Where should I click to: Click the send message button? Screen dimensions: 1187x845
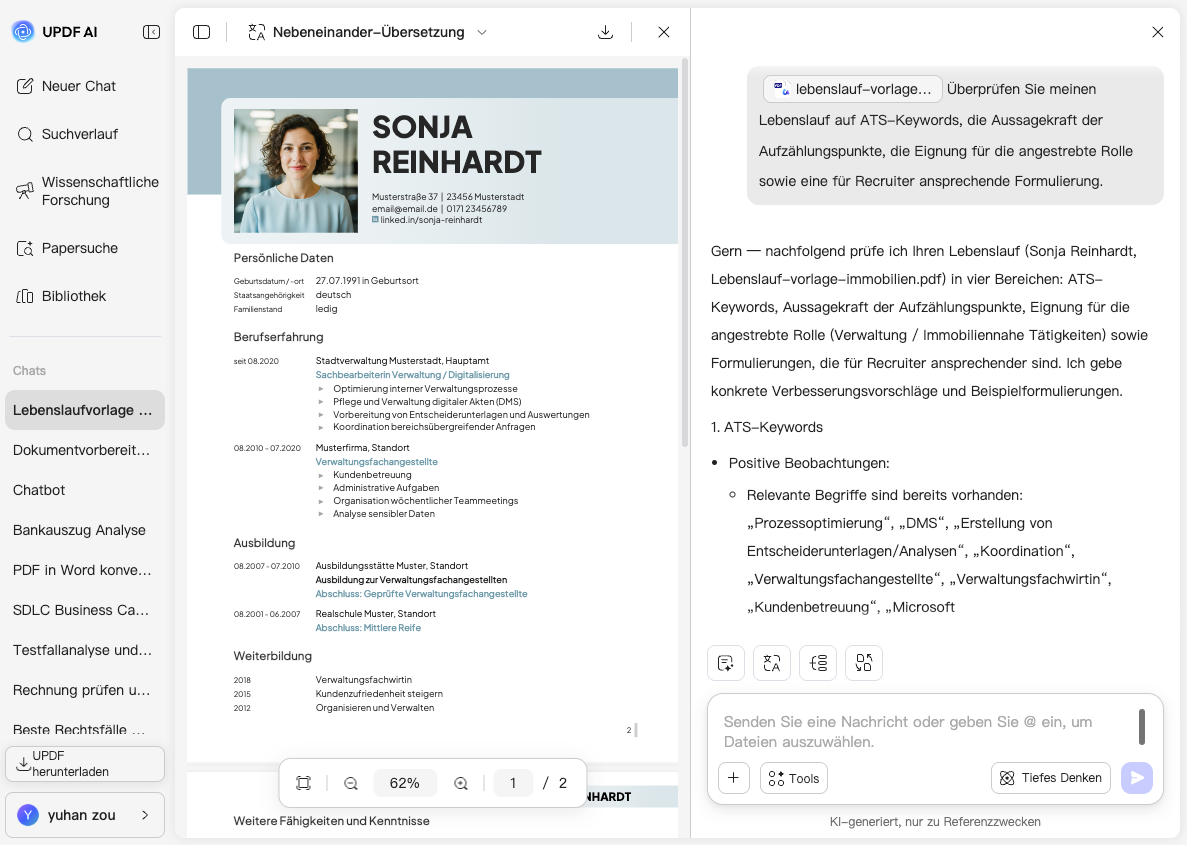[x=1137, y=778]
